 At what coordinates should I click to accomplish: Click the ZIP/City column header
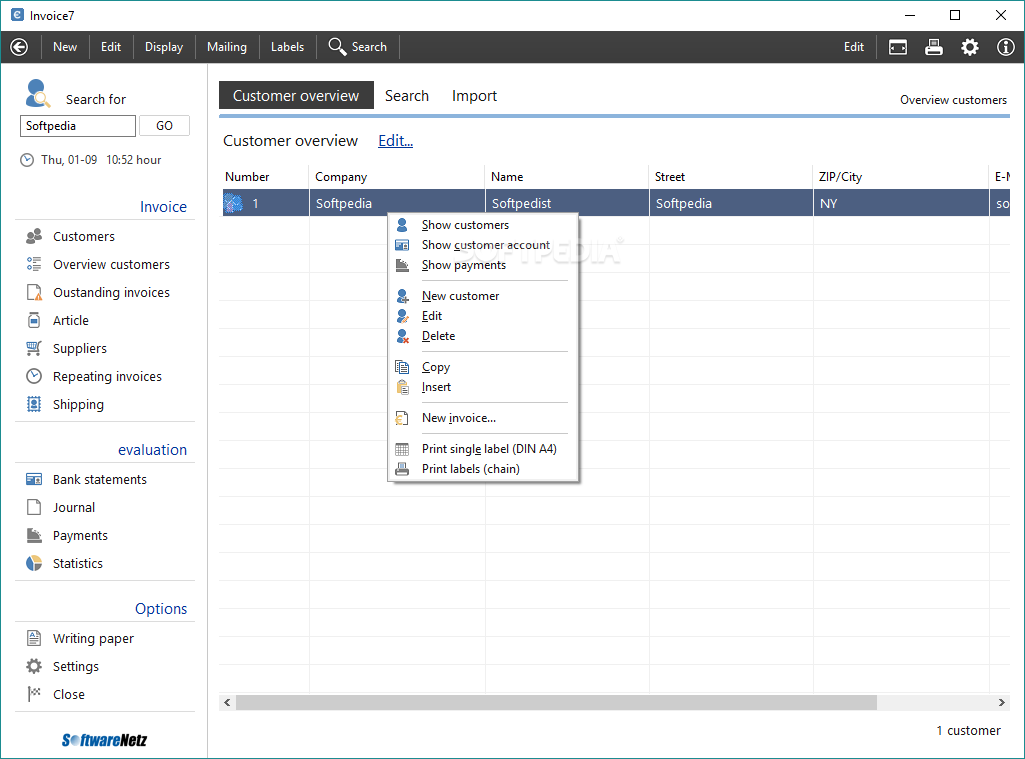pos(901,177)
